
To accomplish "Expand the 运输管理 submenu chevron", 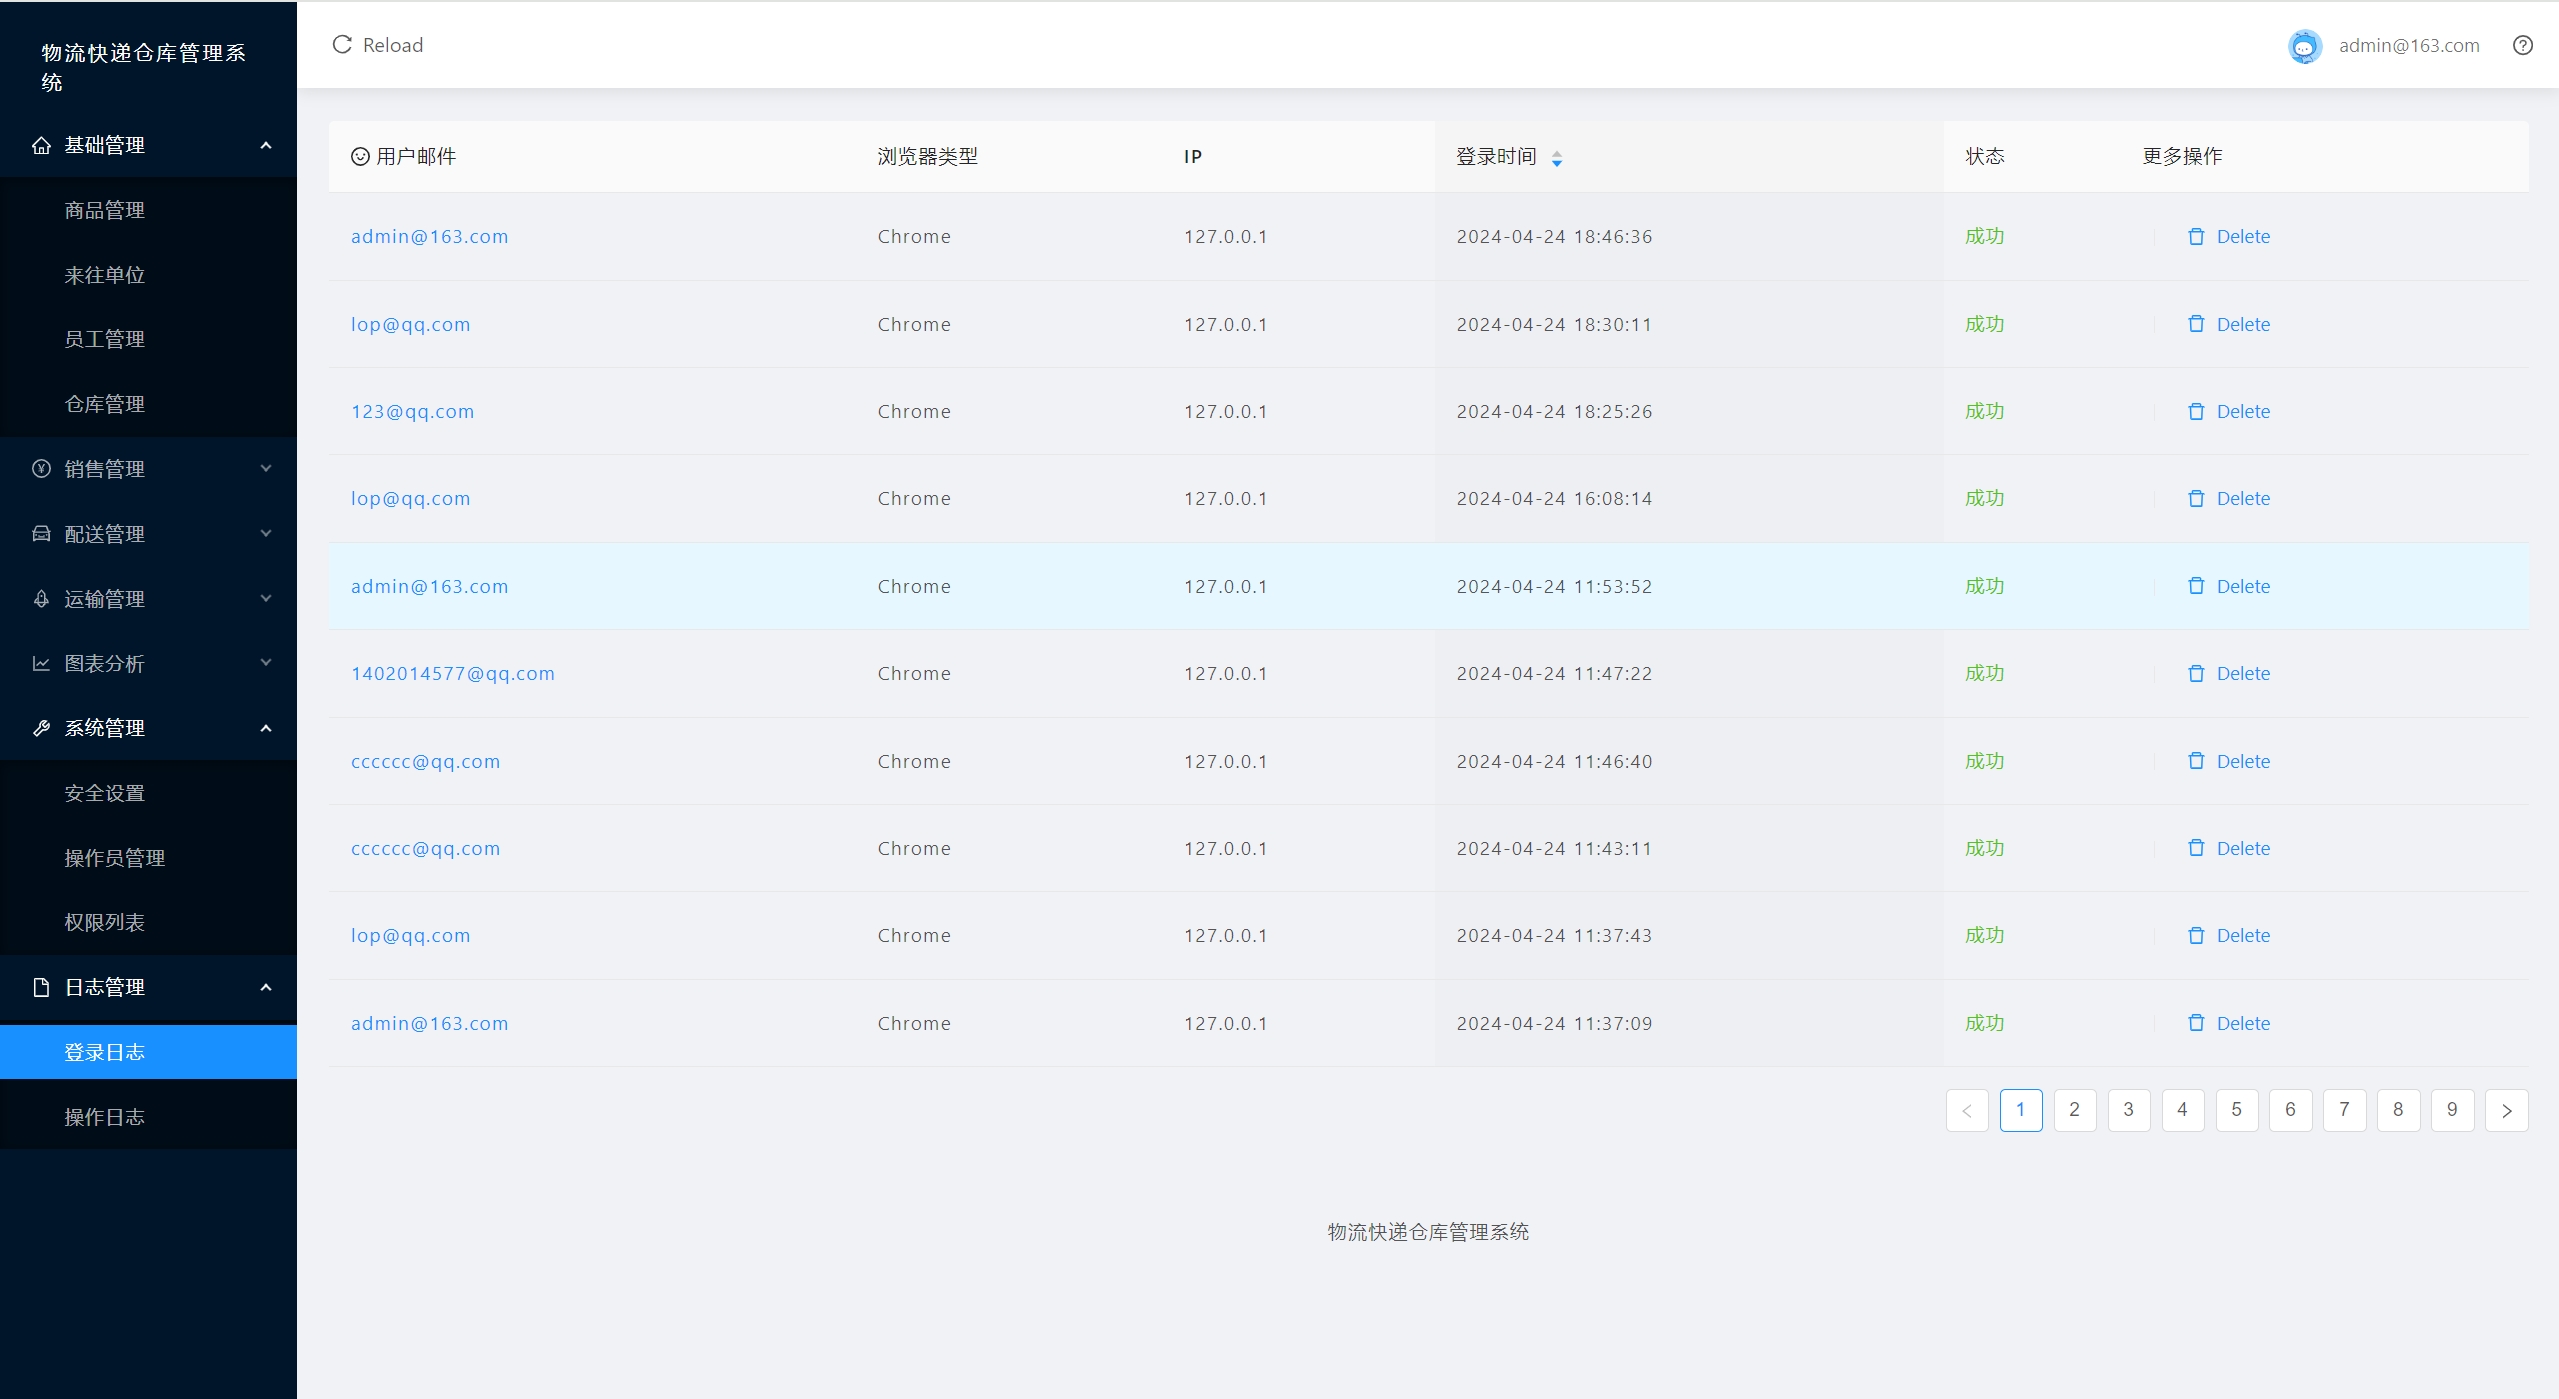I will coord(266,599).
